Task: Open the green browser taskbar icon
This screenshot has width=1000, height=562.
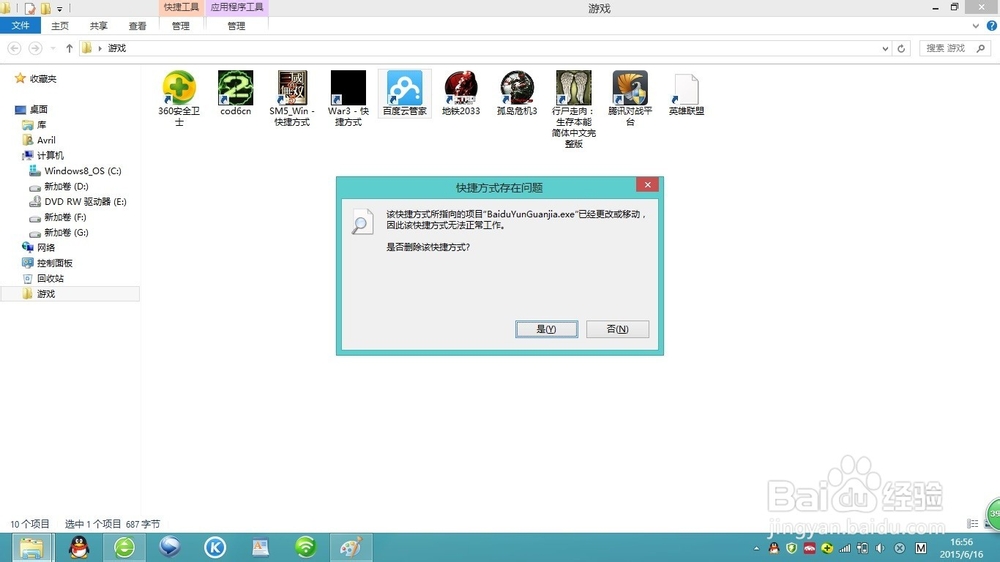Action: coord(124,547)
